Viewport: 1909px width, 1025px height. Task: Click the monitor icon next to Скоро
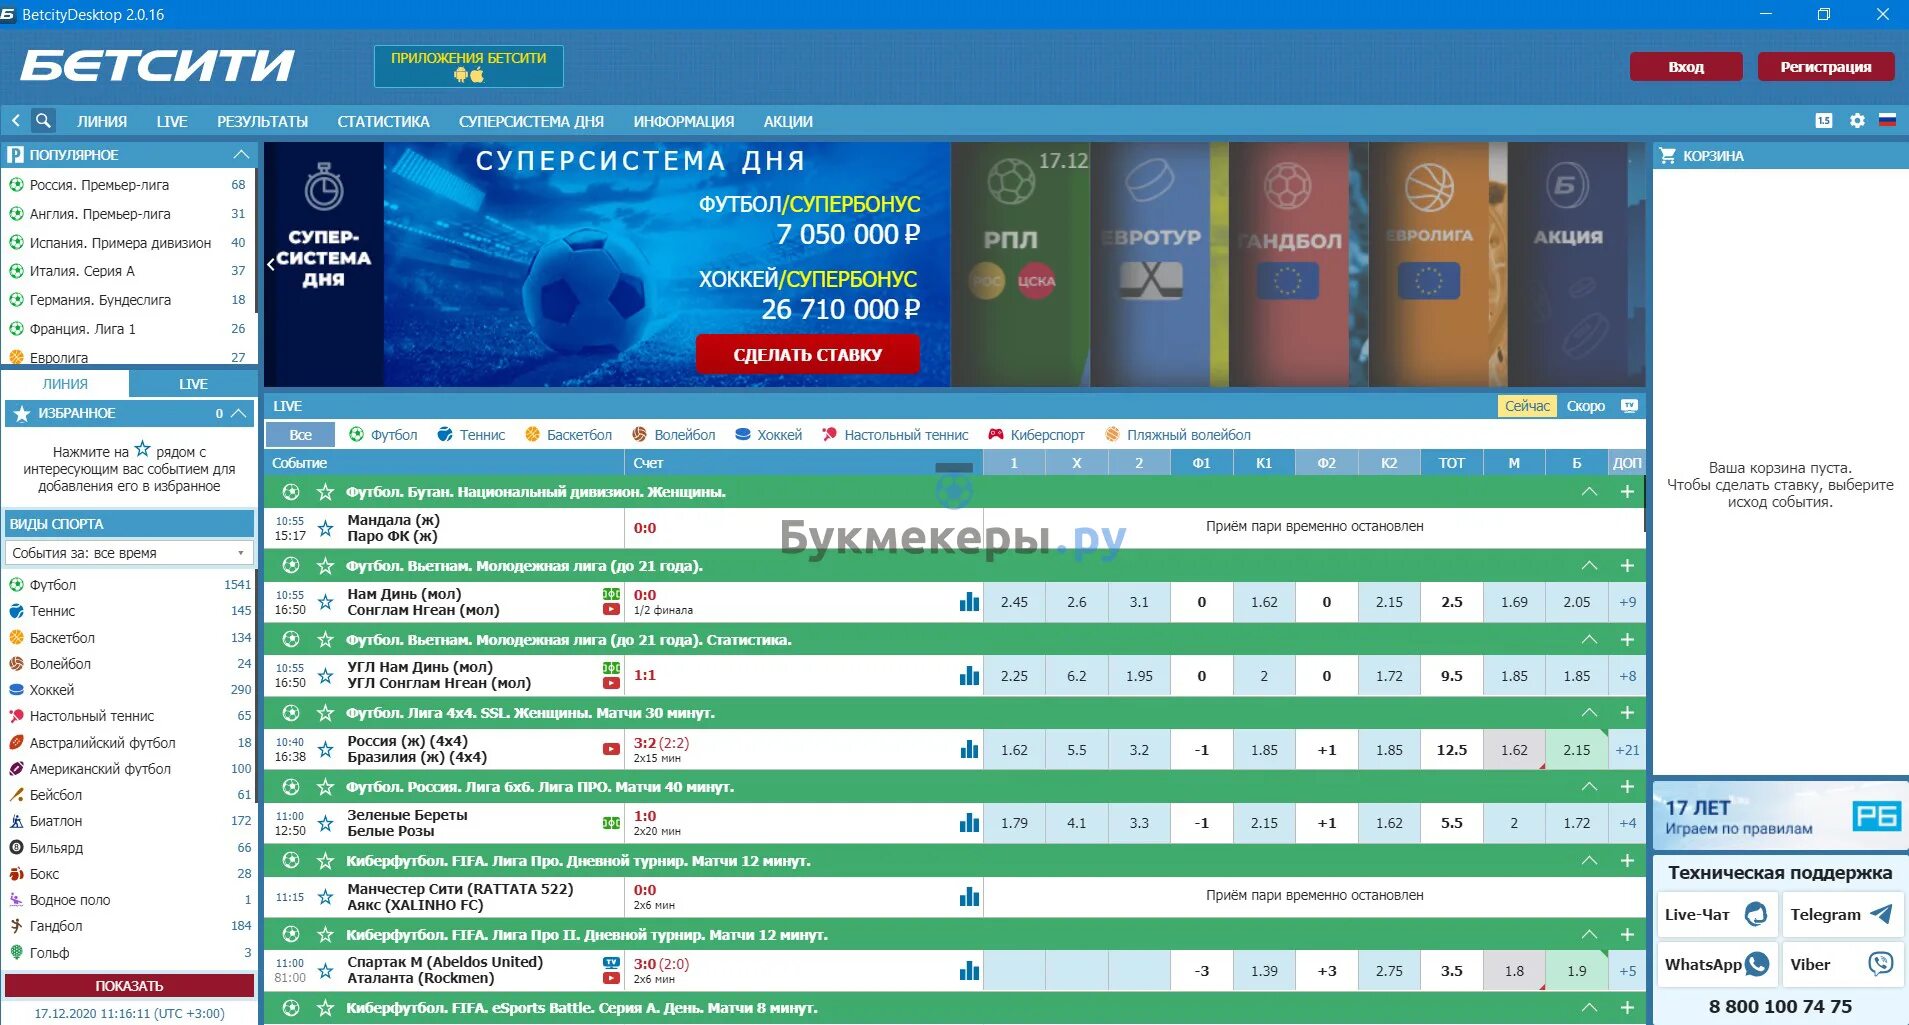1629,406
